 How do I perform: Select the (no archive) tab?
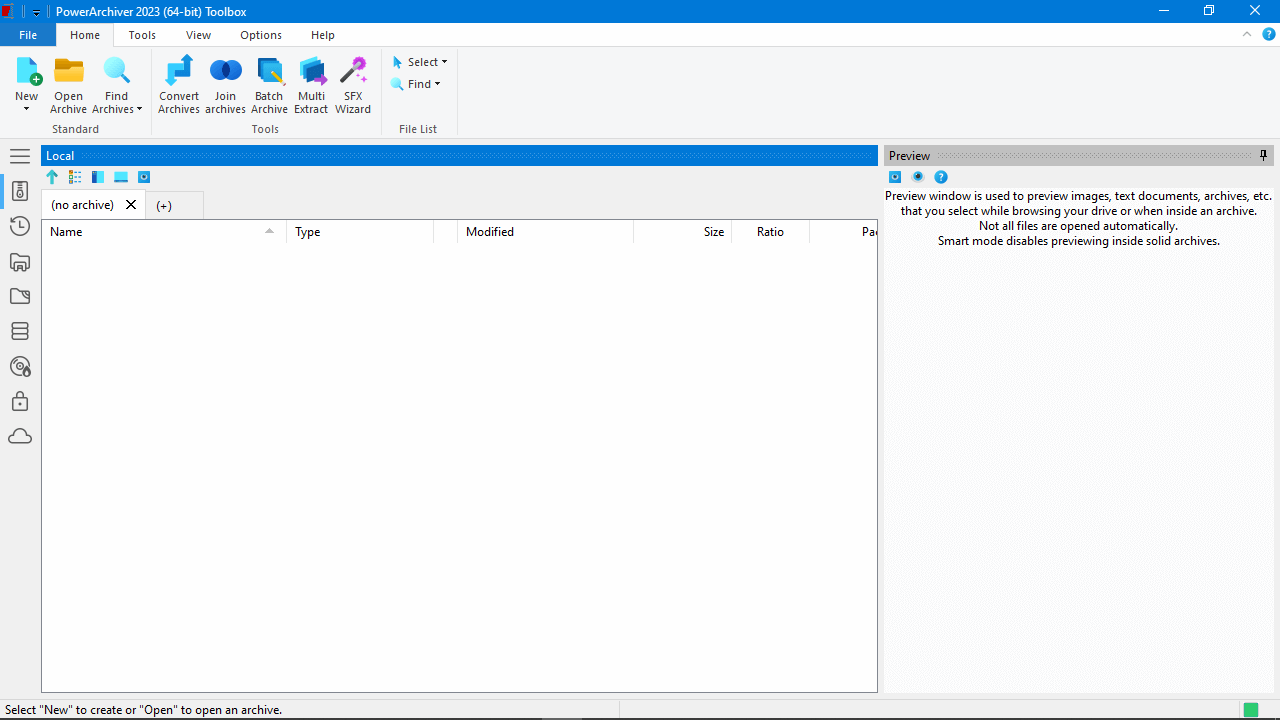click(82, 205)
